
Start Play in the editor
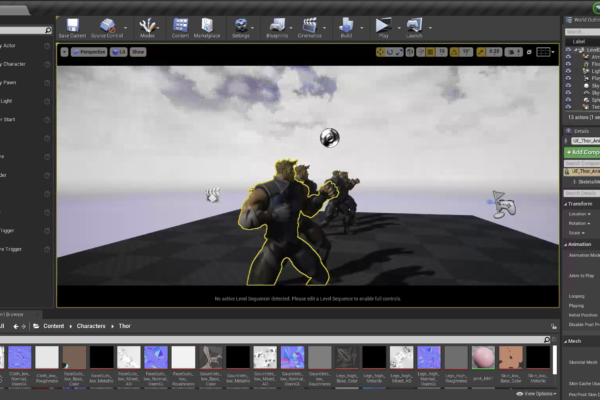pos(383,25)
